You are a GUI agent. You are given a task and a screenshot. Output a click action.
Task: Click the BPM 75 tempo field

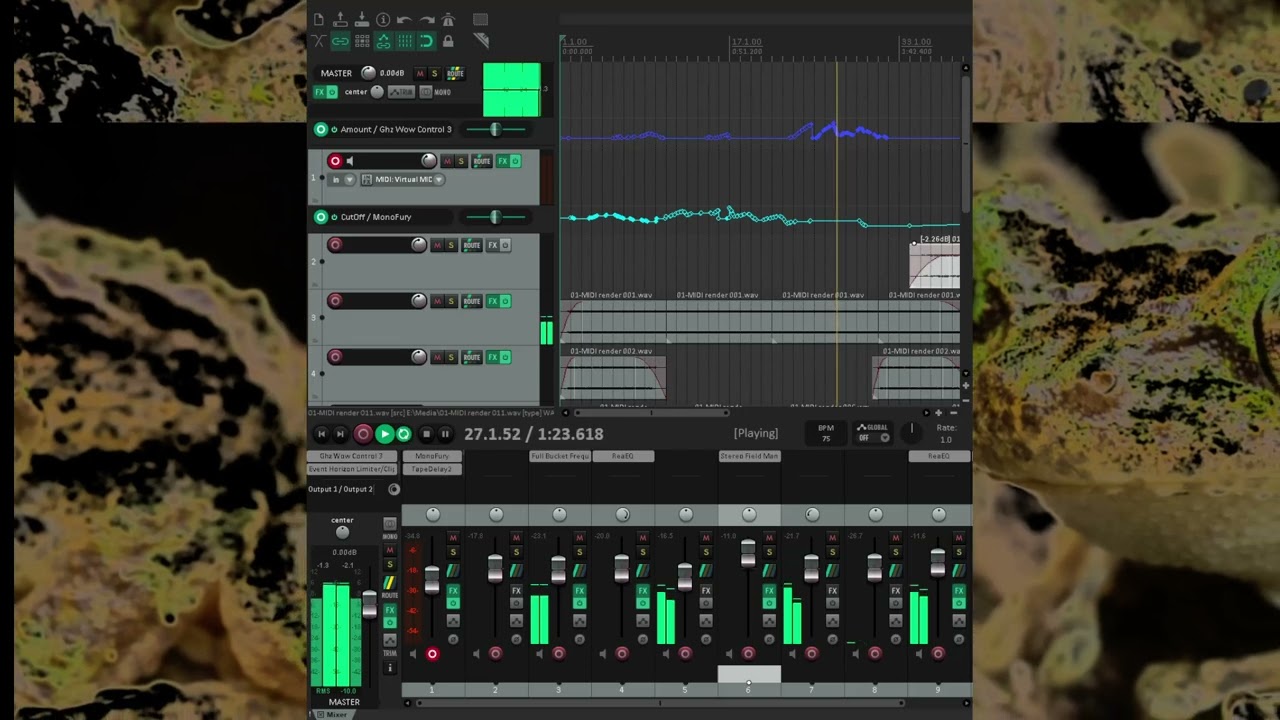coord(826,433)
